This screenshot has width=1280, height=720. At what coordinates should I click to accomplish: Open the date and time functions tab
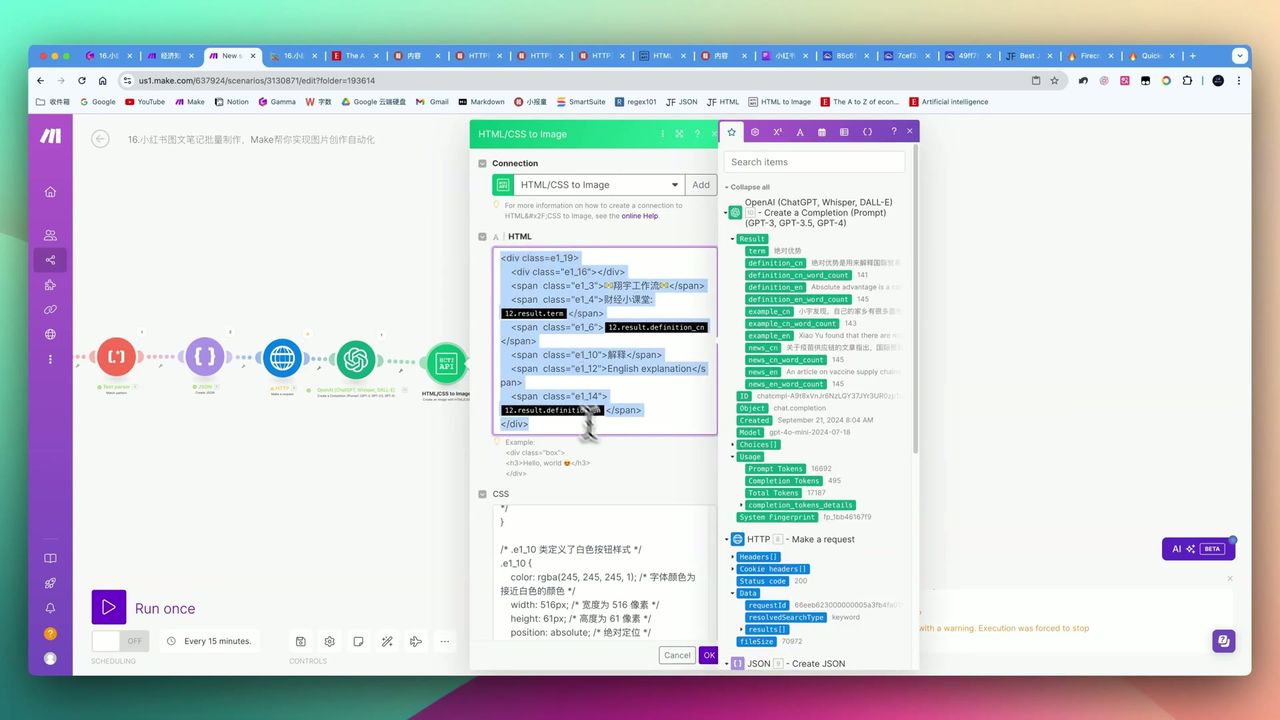(x=823, y=131)
